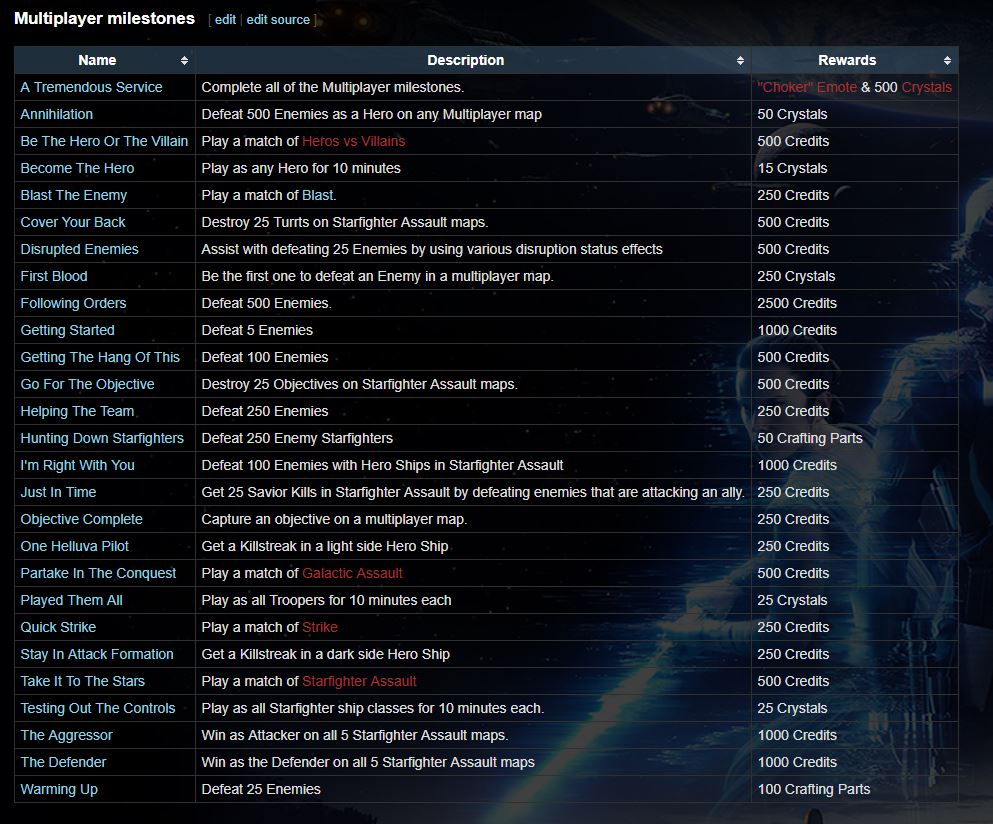This screenshot has width=993, height=824.
Task: Click the Description column header
Action: coord(465,61)
